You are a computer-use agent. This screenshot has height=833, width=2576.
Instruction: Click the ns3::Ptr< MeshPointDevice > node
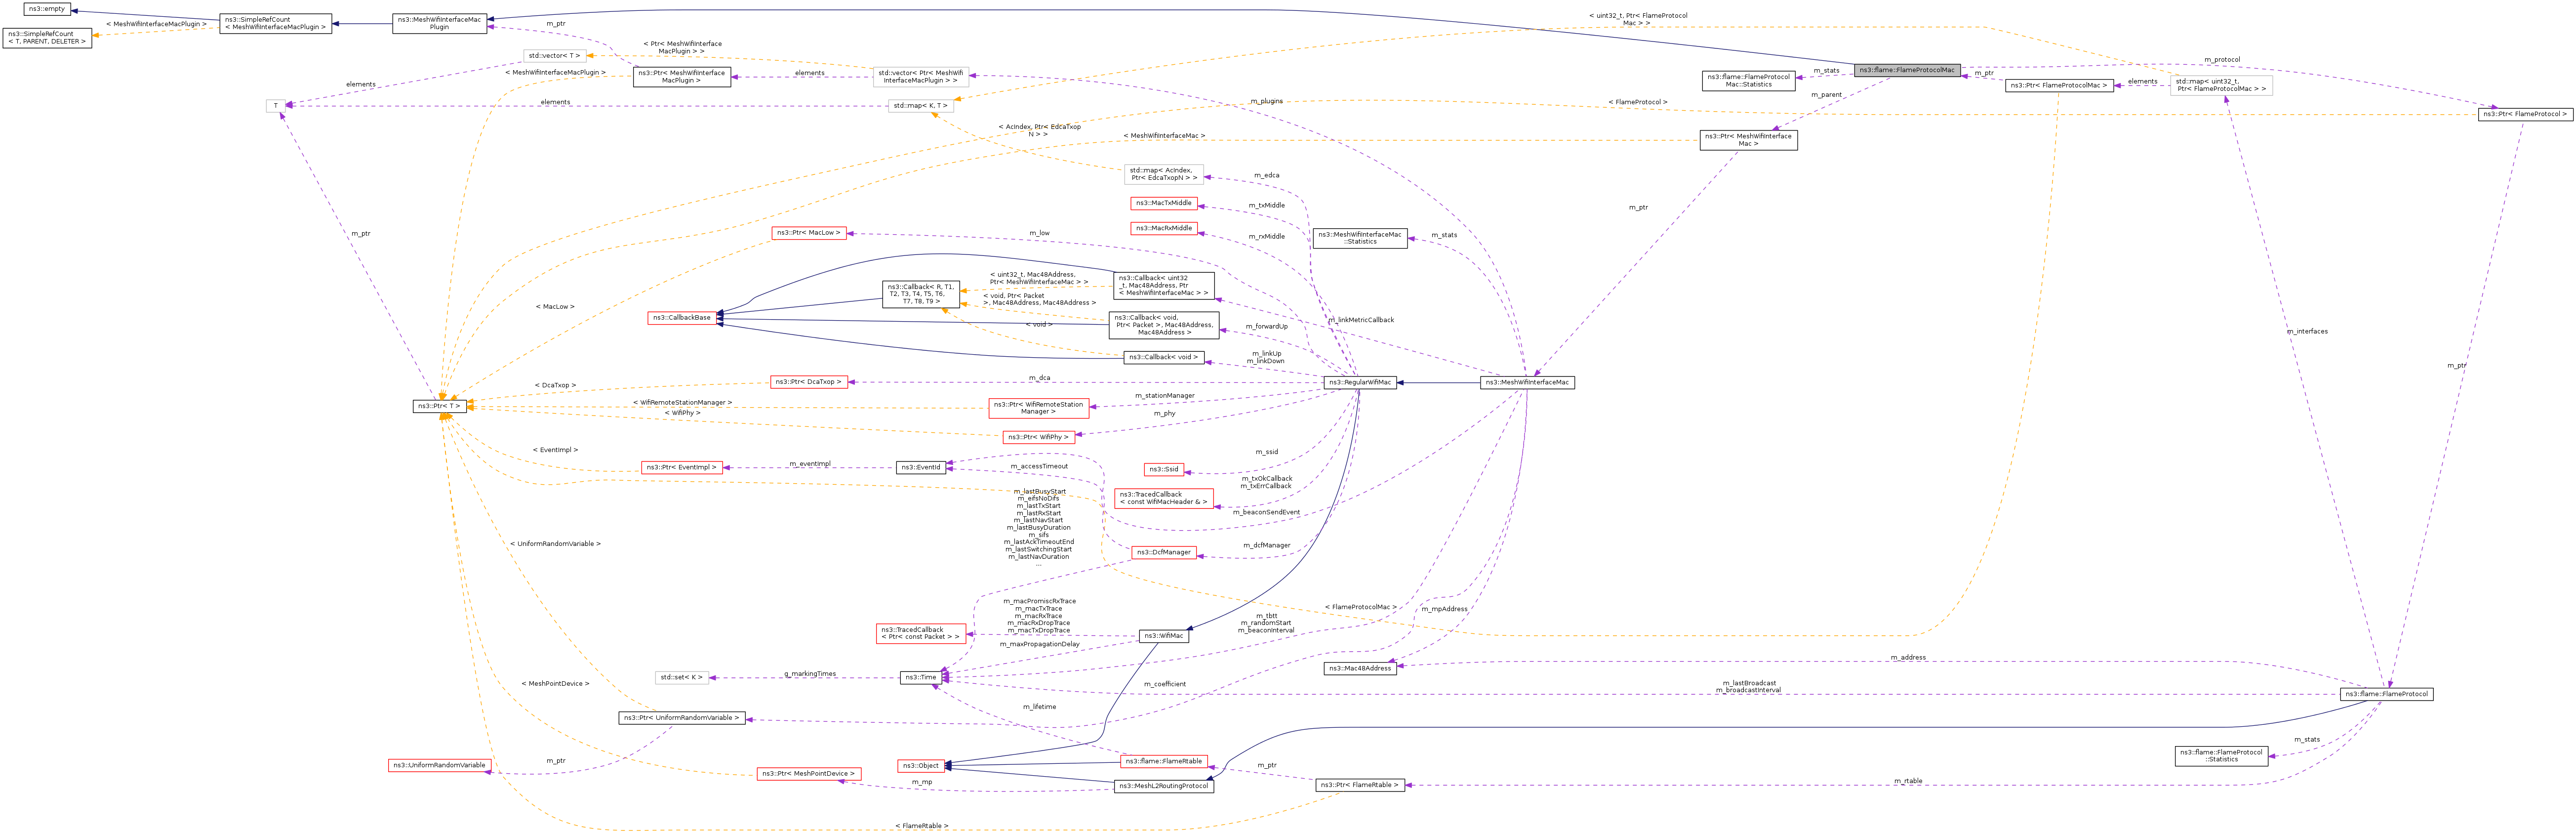coord(808,774)
